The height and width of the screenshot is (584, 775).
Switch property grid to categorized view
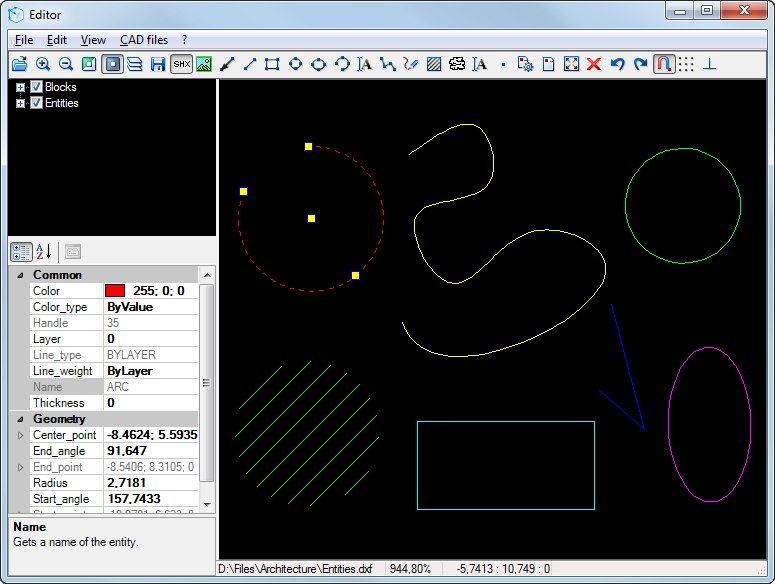point(21,252)
